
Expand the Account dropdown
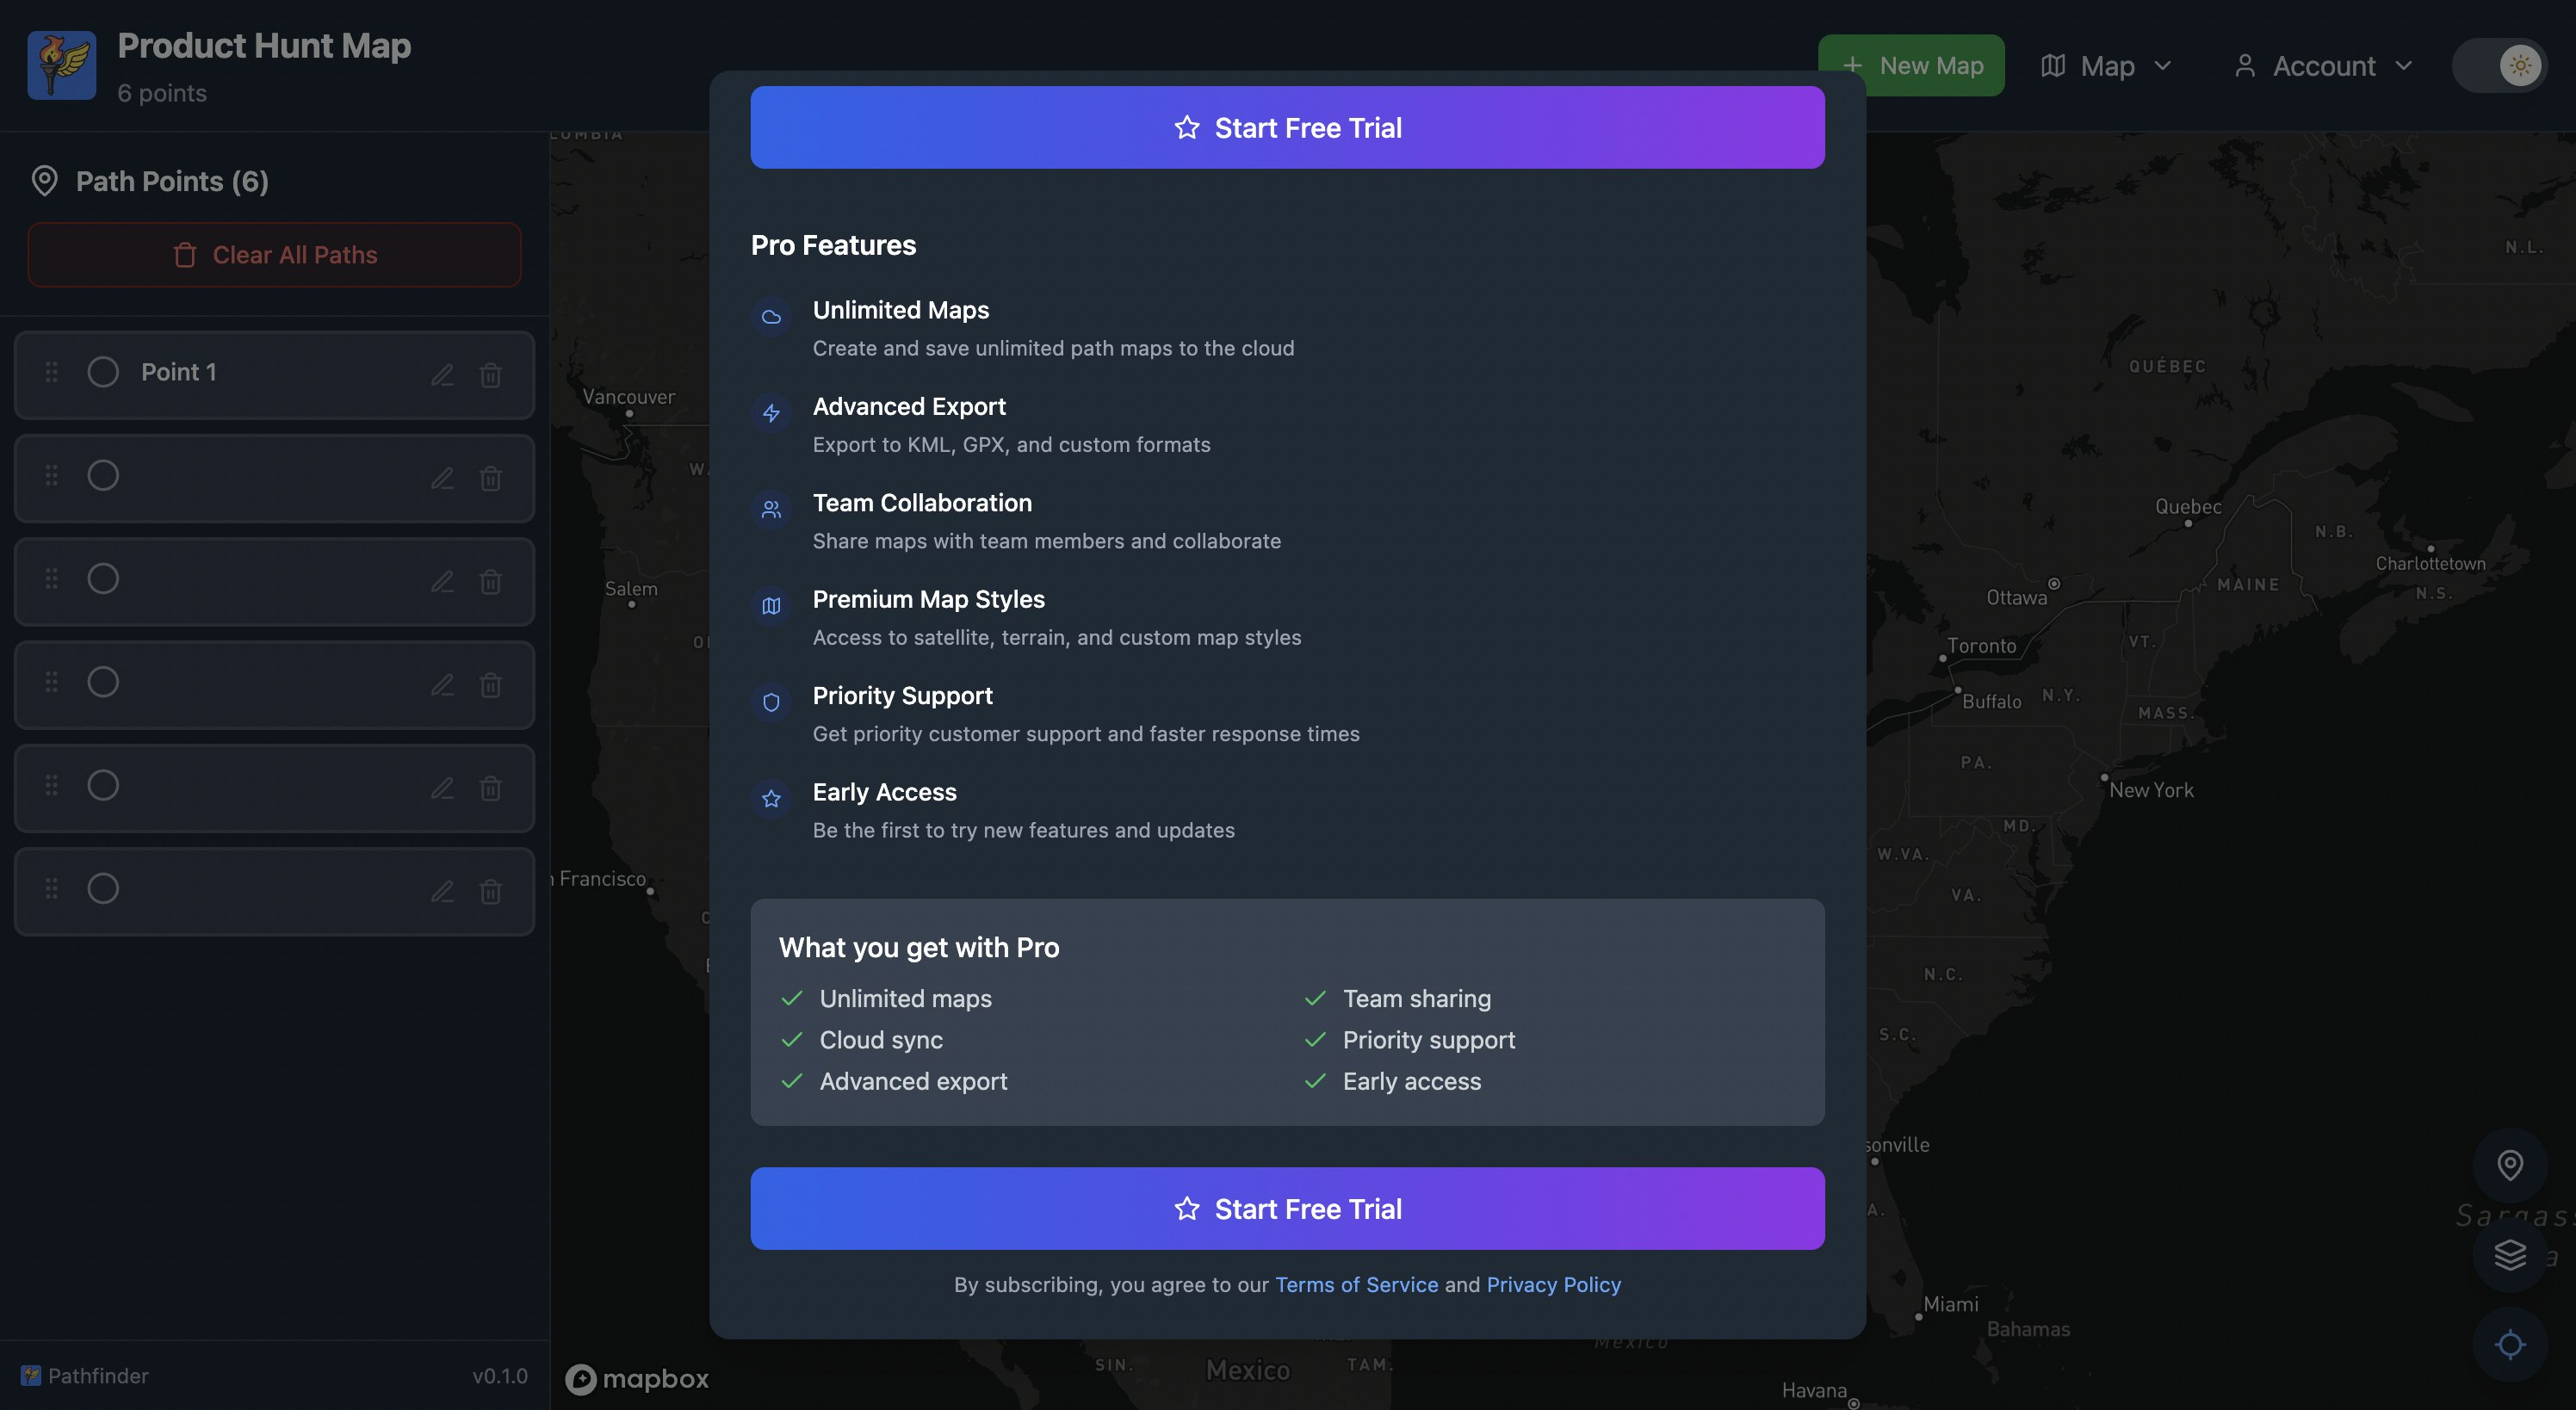coord(2322,66)
